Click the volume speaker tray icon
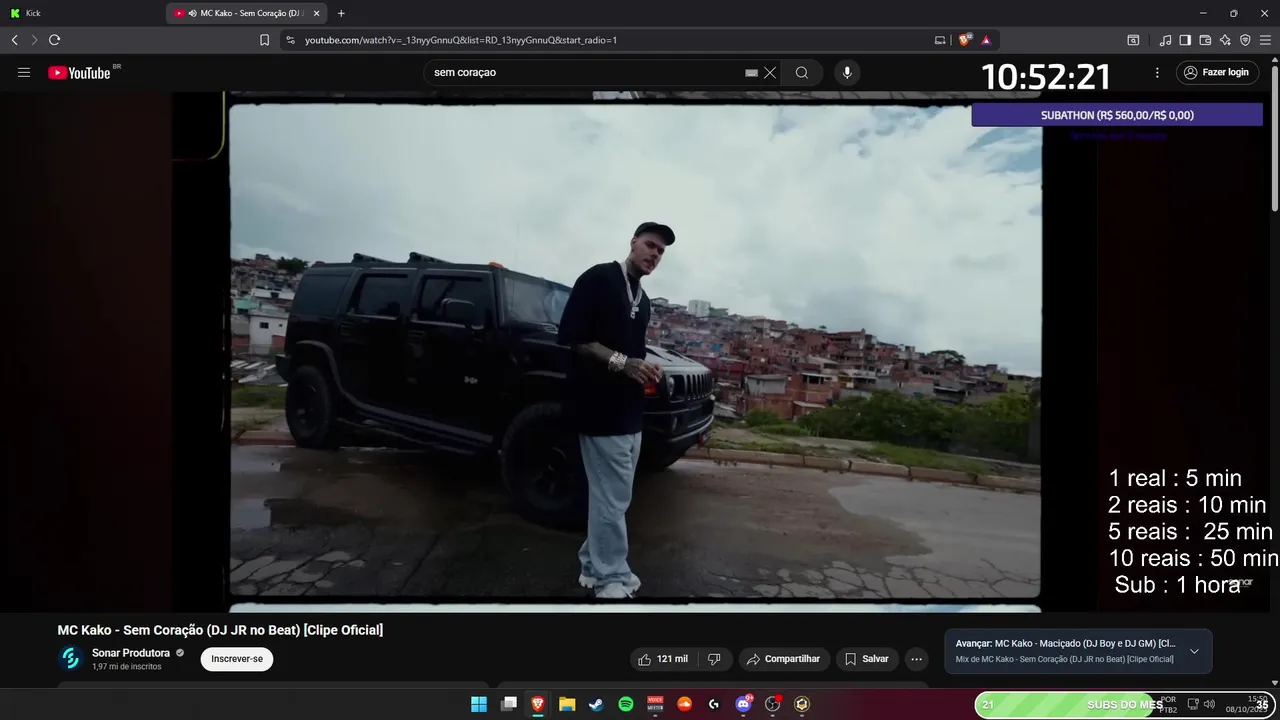Screen dimensions: 1280x720 tap(1209, 704)
